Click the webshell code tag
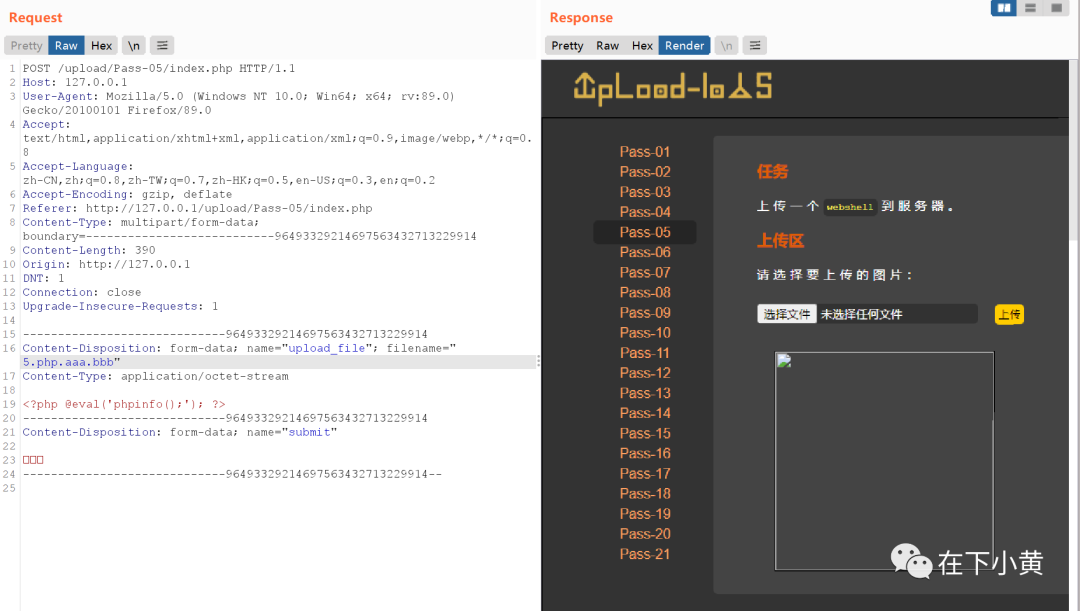Image resolution: width=1080 pixels, height=611 pixels. (849, 207)
